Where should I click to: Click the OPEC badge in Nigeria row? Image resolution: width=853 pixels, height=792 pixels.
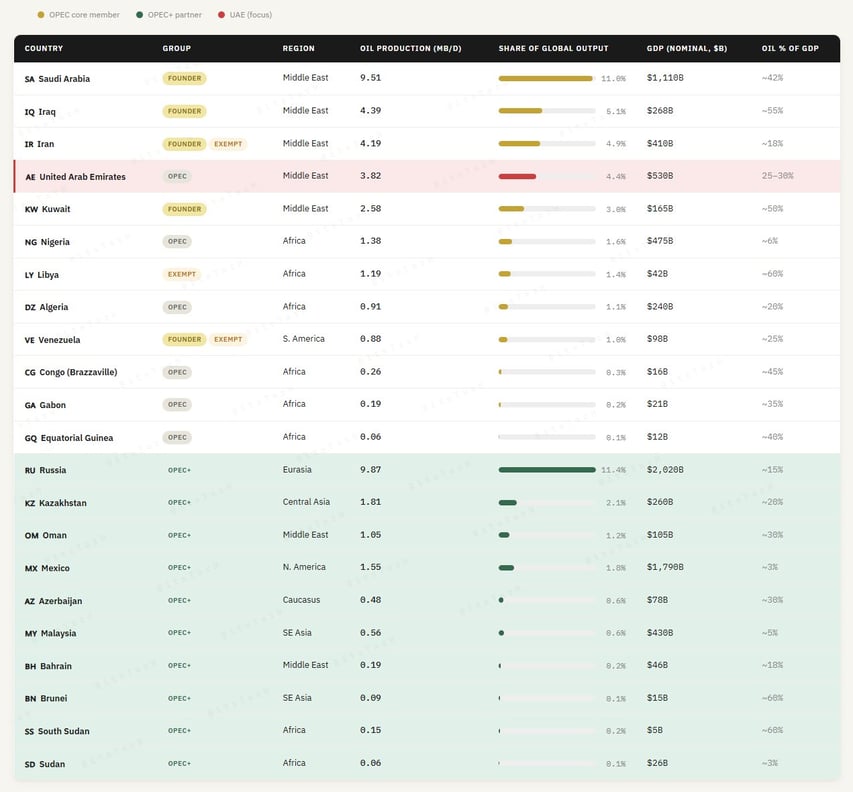point(177,241)
